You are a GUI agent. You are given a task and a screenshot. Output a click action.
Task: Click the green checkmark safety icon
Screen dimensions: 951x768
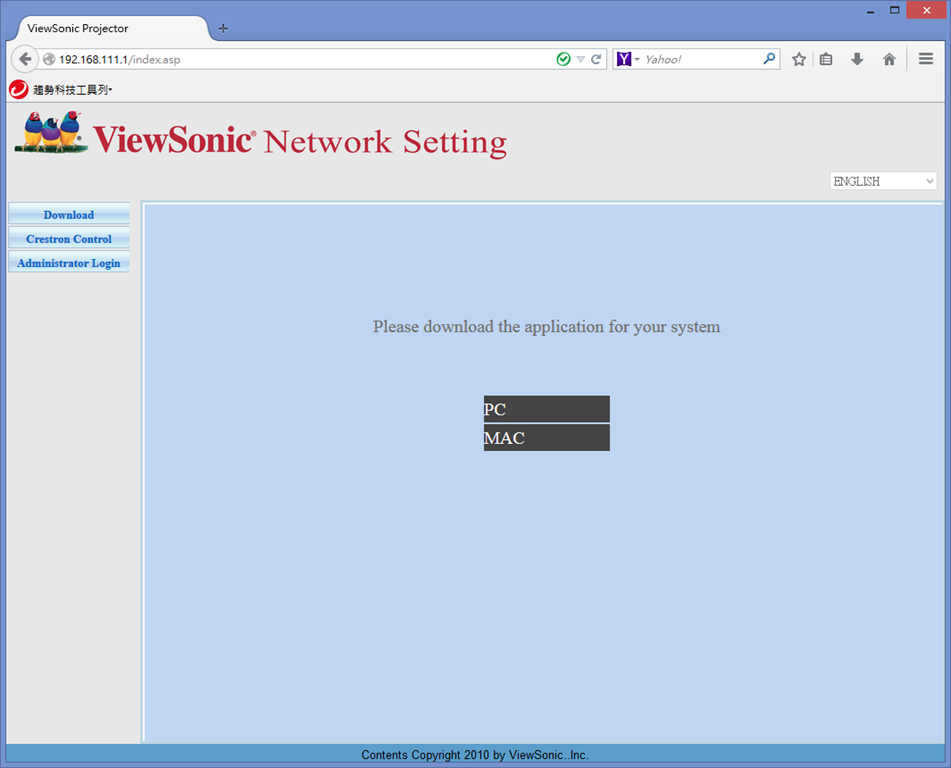point(563,59)
